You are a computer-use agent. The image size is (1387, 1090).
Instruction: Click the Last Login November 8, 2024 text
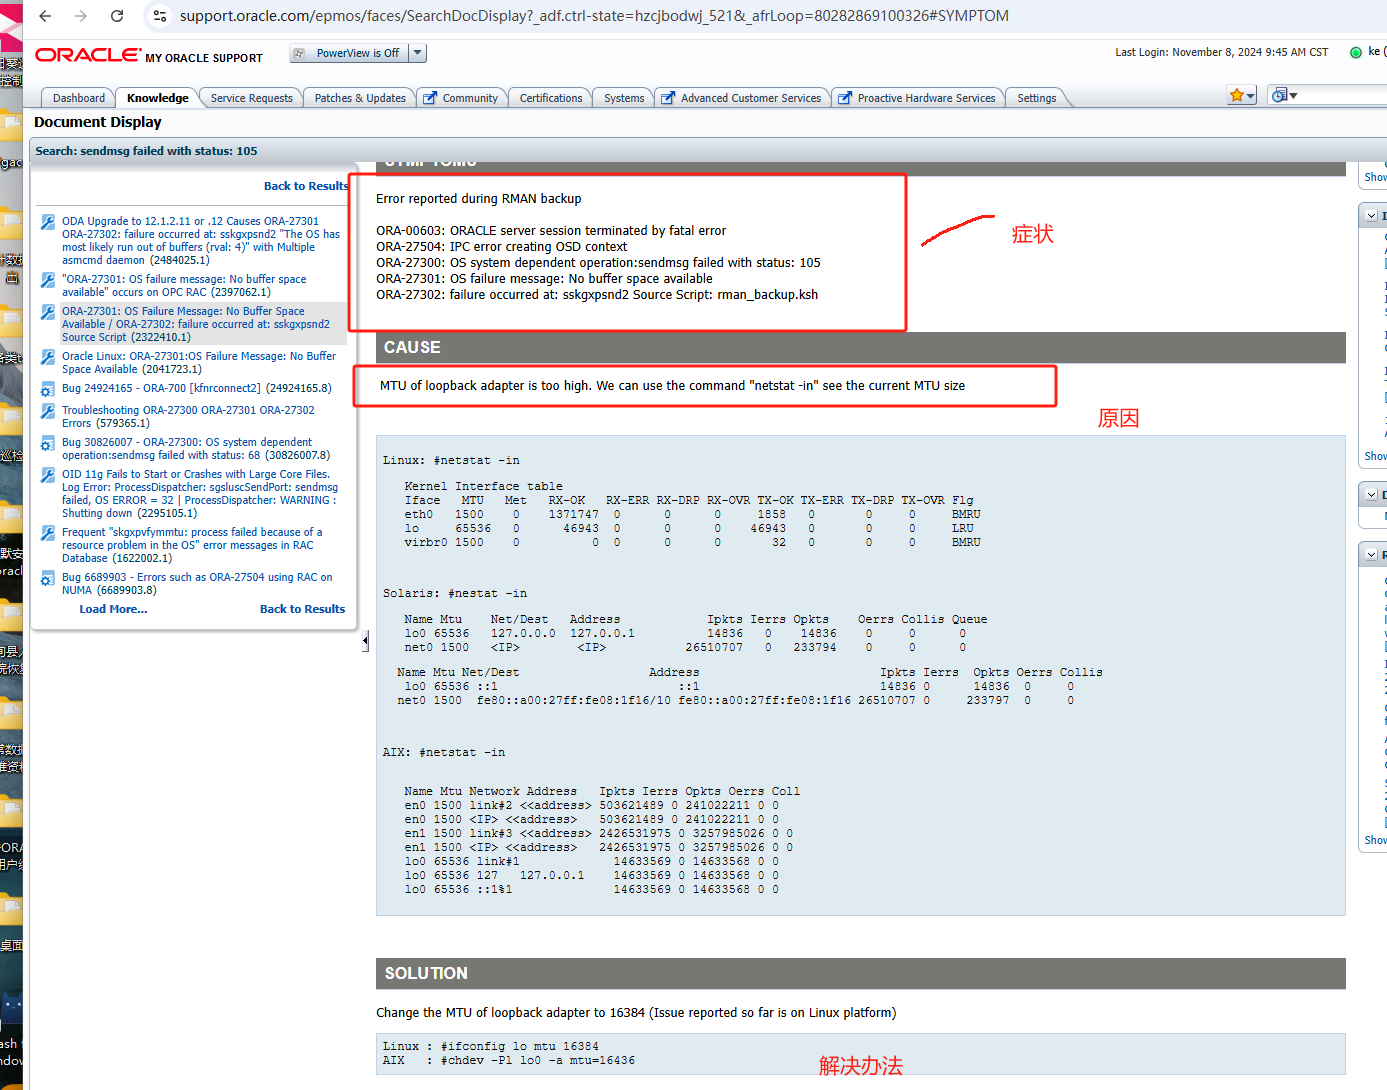click(x=1222, y=52)
